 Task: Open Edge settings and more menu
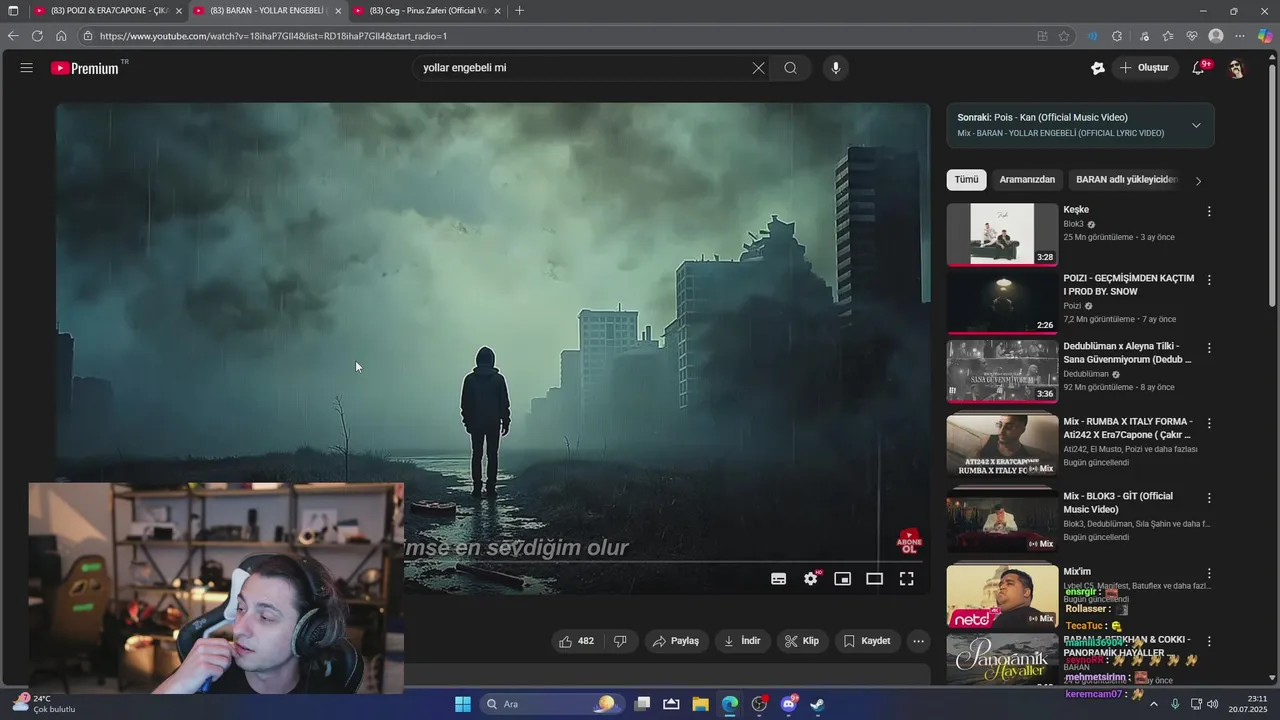(1241, 36)
